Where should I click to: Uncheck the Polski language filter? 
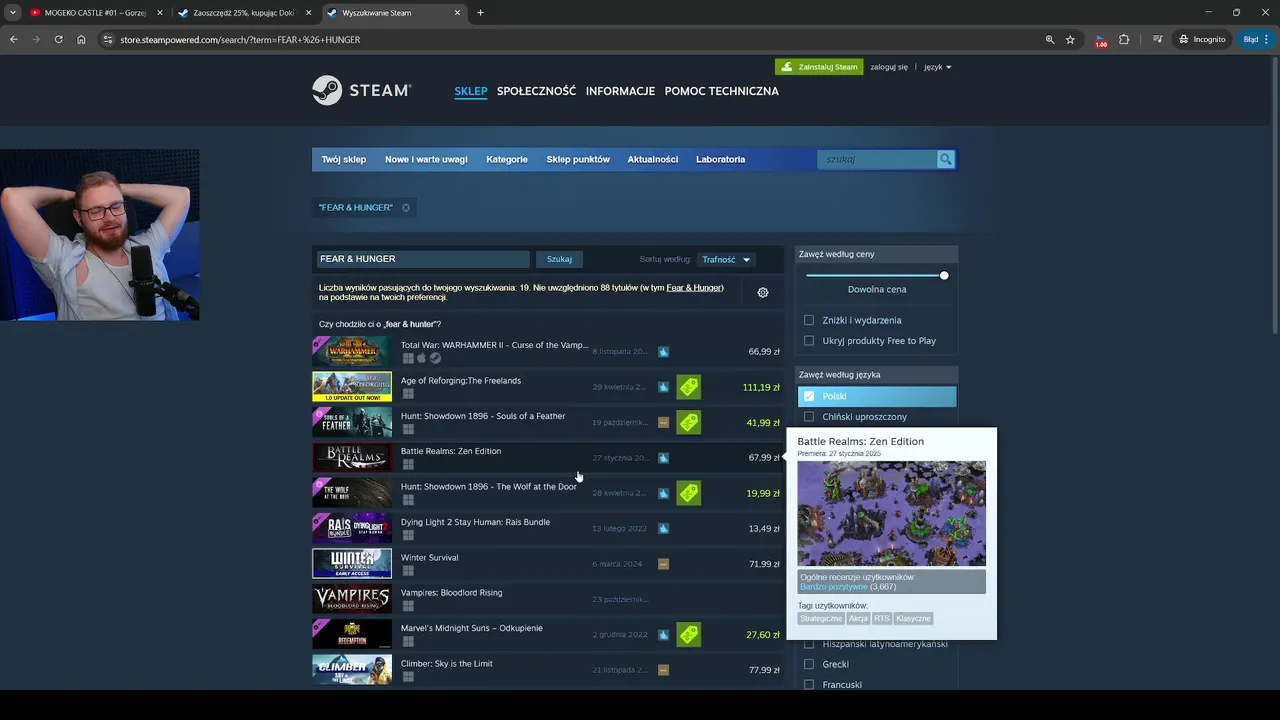[809, 396]
